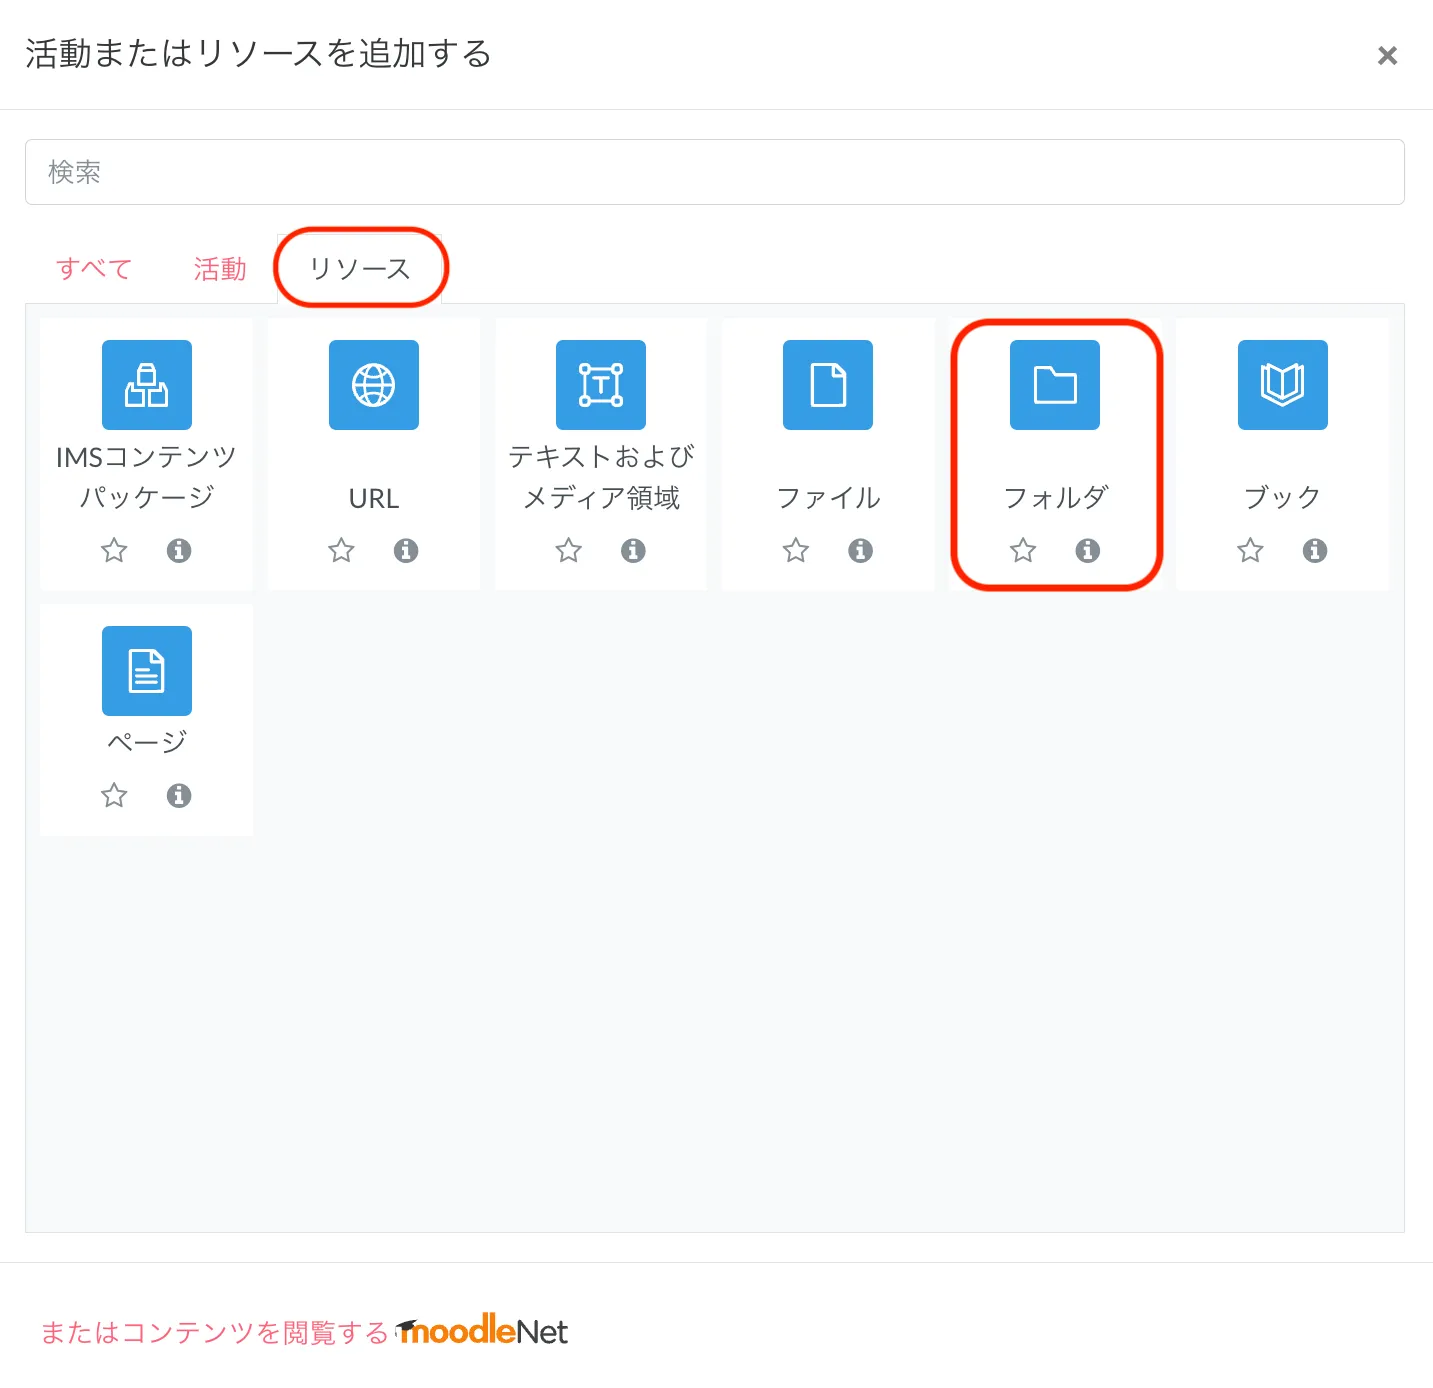The width and height of the screenshot is (1433, 1388).
Task: Add a File resource icon
Action: point(827,385)
